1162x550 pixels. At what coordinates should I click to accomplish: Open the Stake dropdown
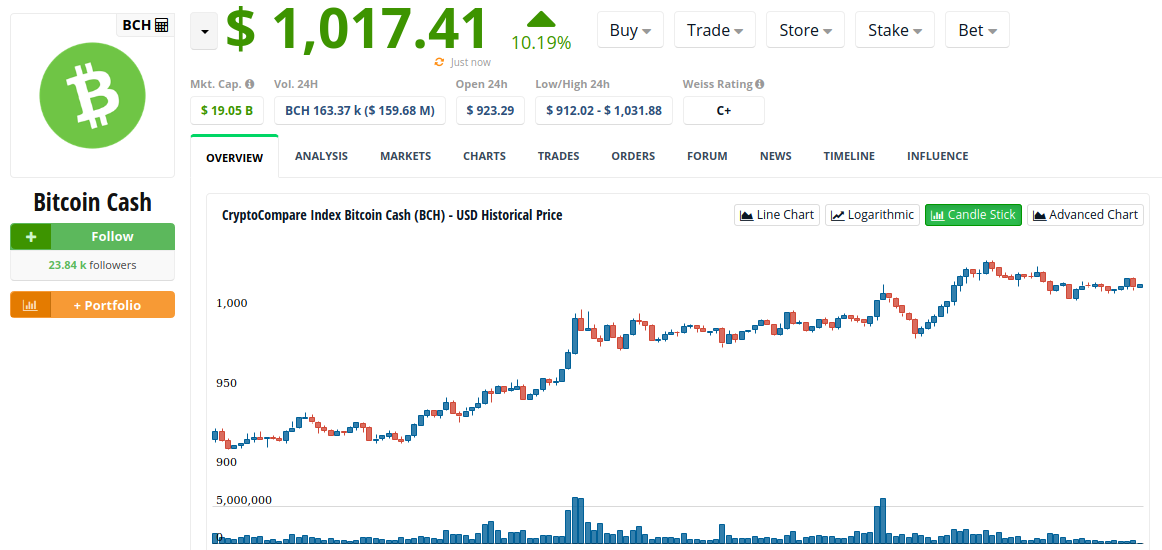[894, 30]
